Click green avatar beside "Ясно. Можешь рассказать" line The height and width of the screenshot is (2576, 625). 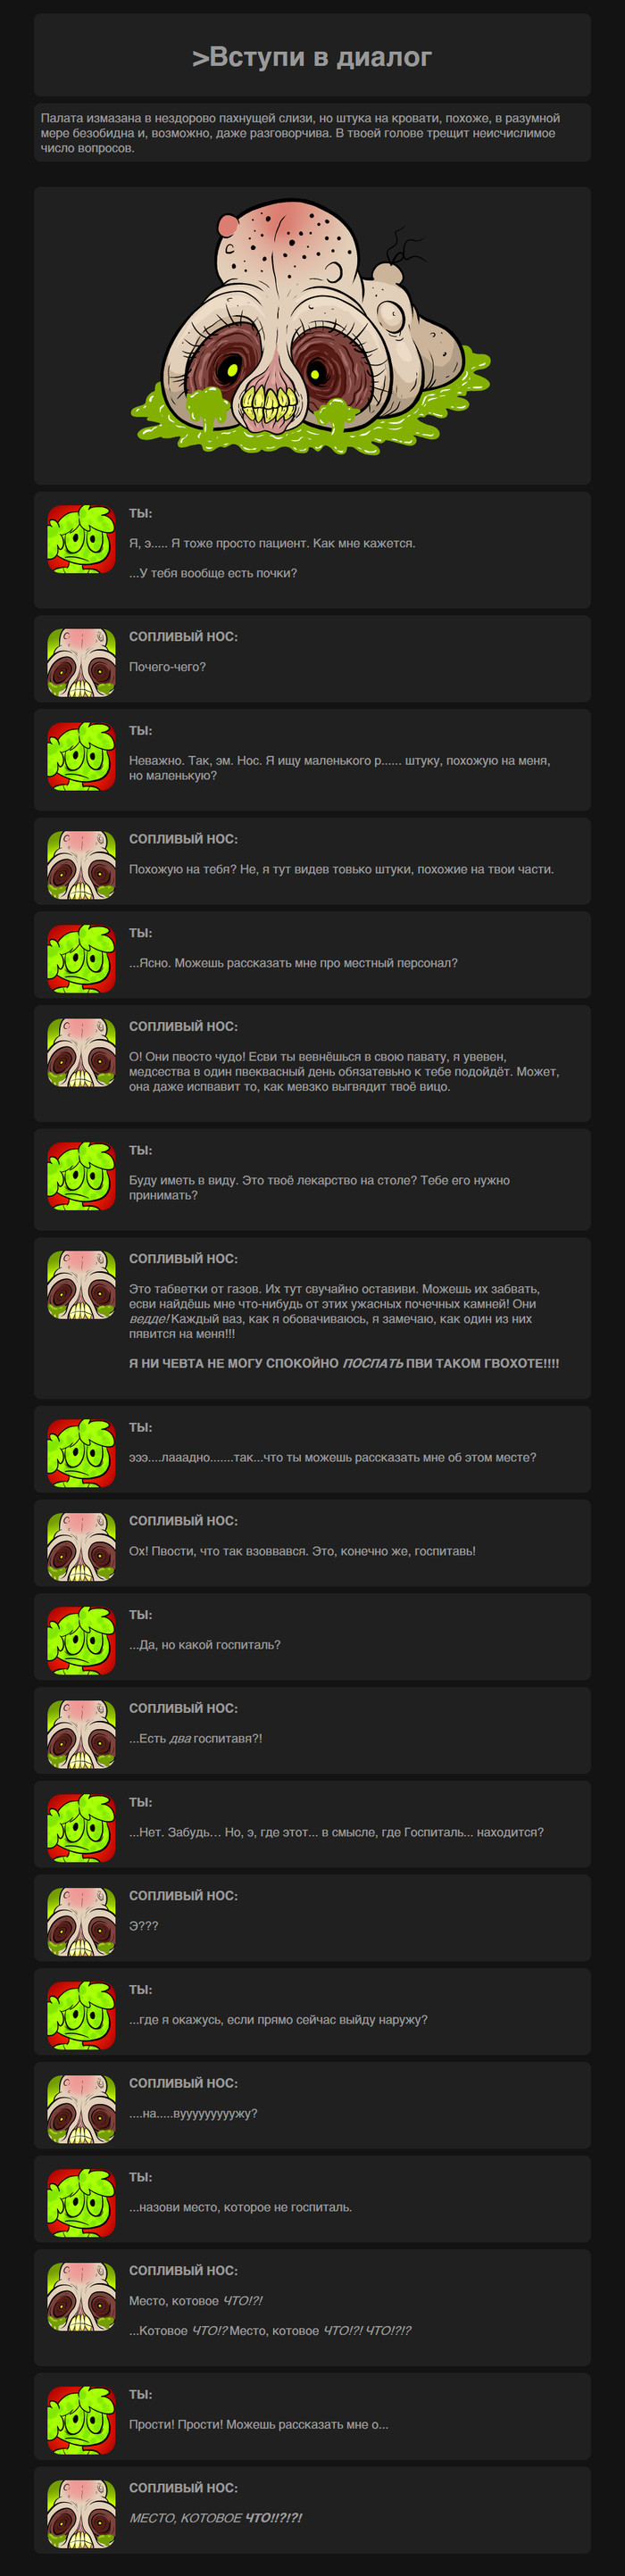pos(82,959)
